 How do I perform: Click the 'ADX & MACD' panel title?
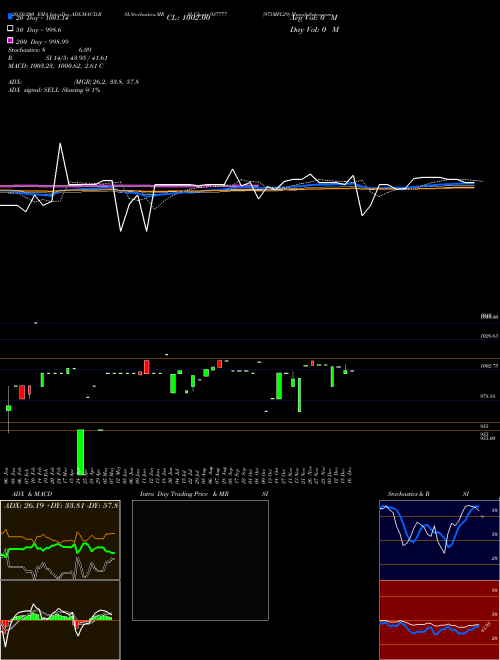(32, 494)
